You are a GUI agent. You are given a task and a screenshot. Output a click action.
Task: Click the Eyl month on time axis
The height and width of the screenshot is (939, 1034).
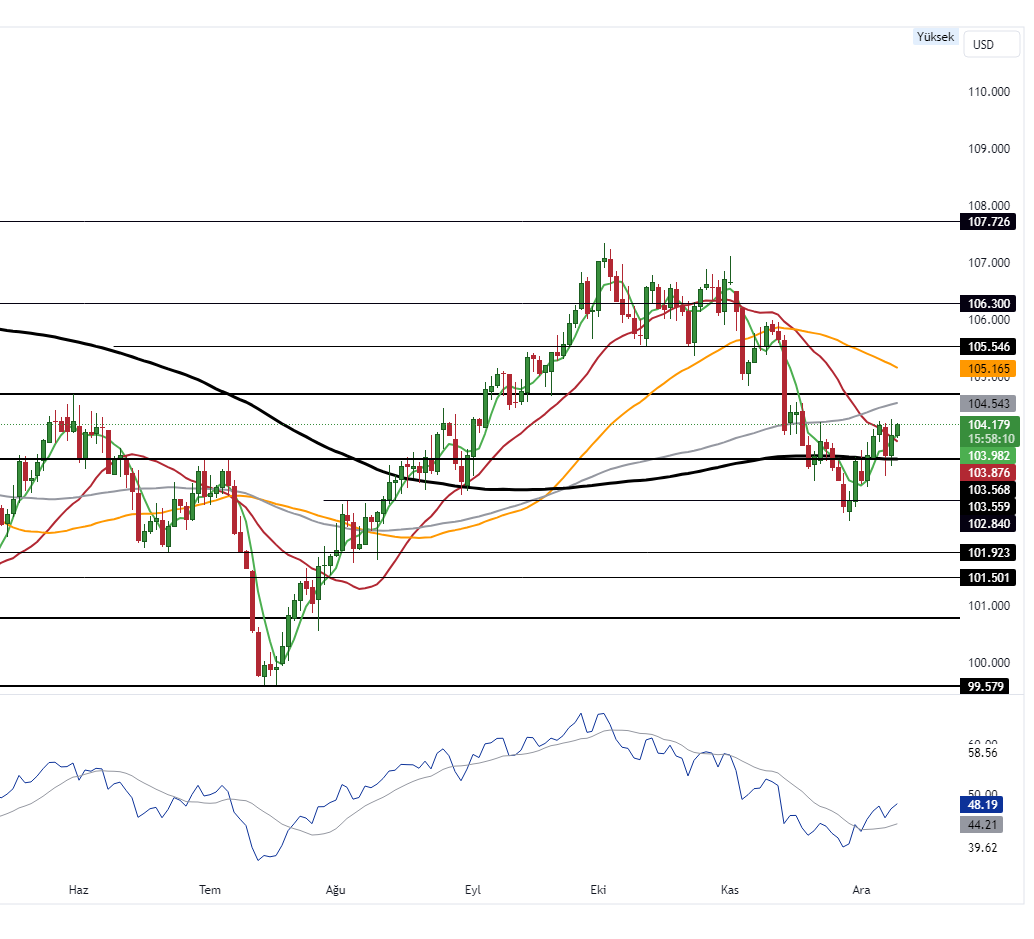click(x=473, y=889)
